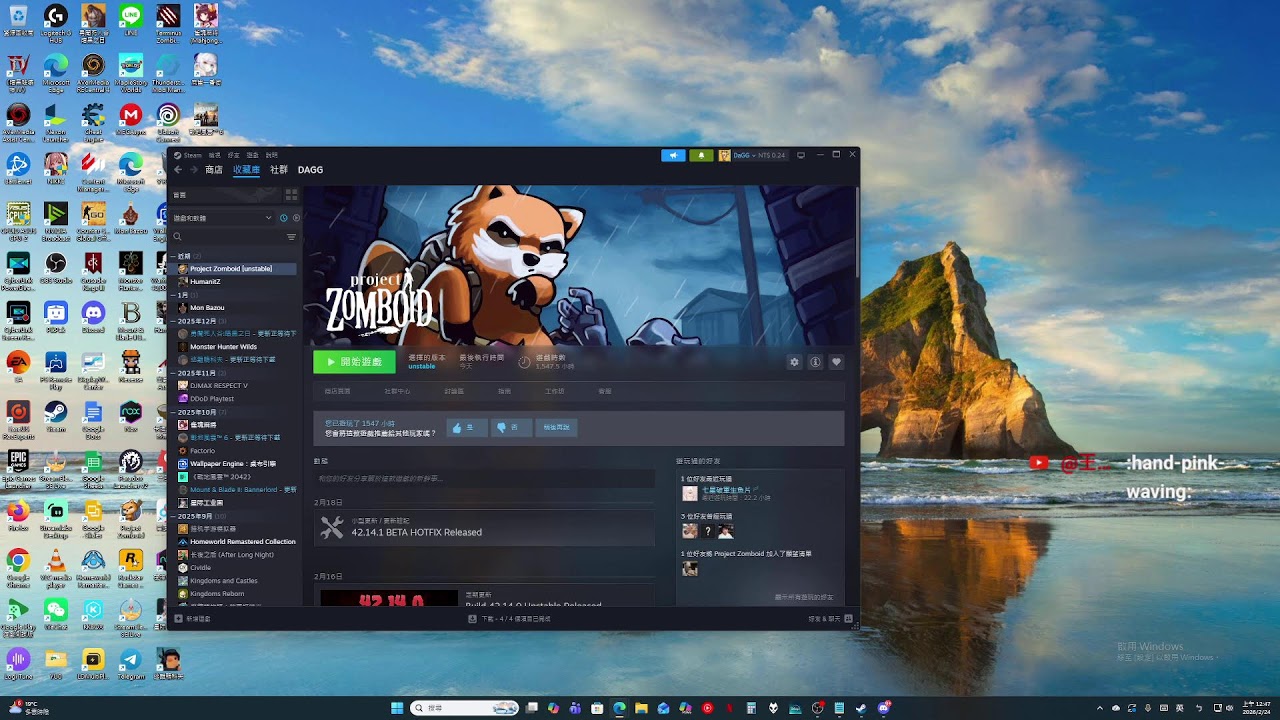
Task: Toggle the favorite heart icon
Action: (836, 362)
